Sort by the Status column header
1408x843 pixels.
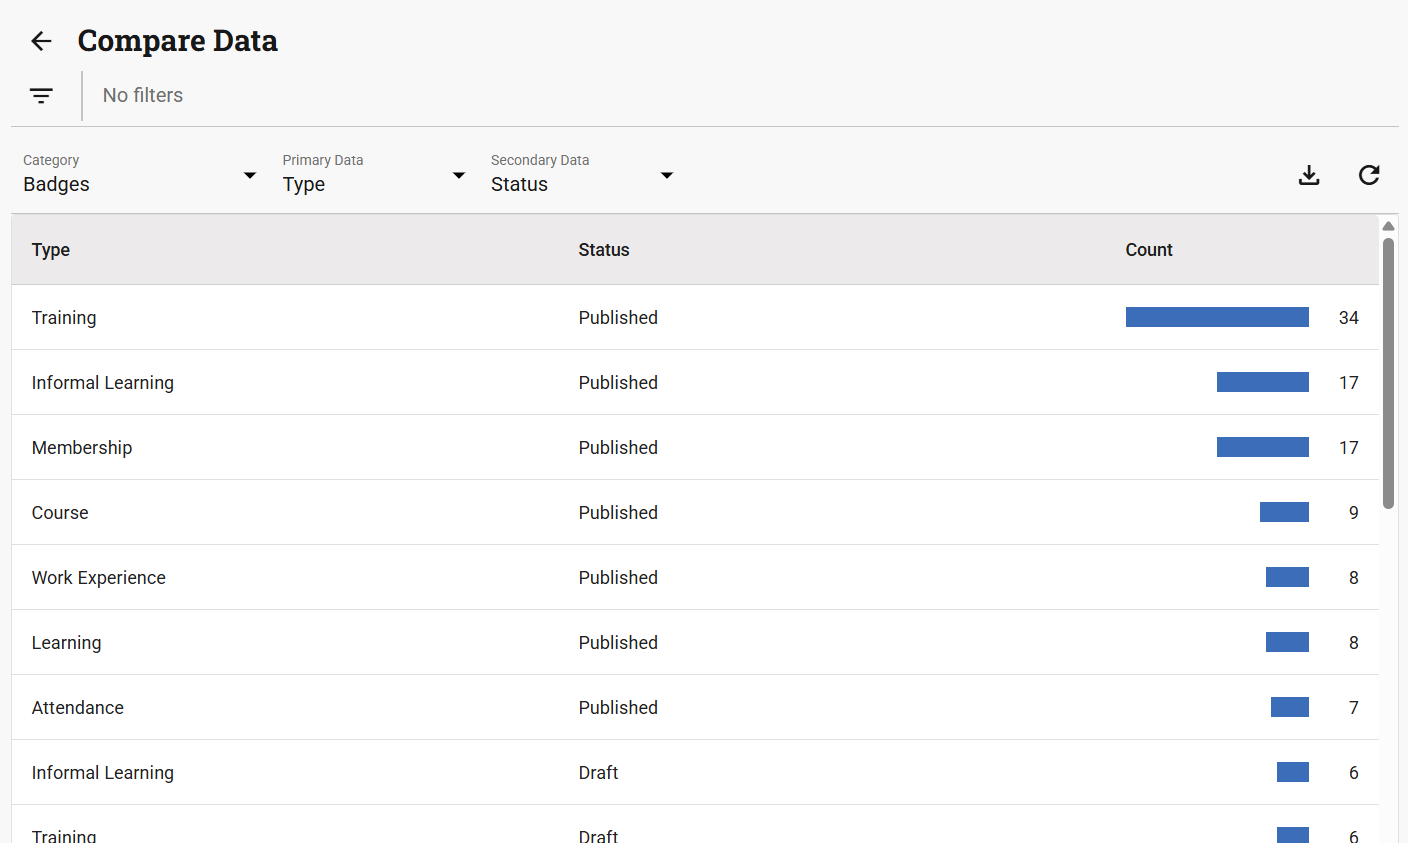[x=604, y=250]
